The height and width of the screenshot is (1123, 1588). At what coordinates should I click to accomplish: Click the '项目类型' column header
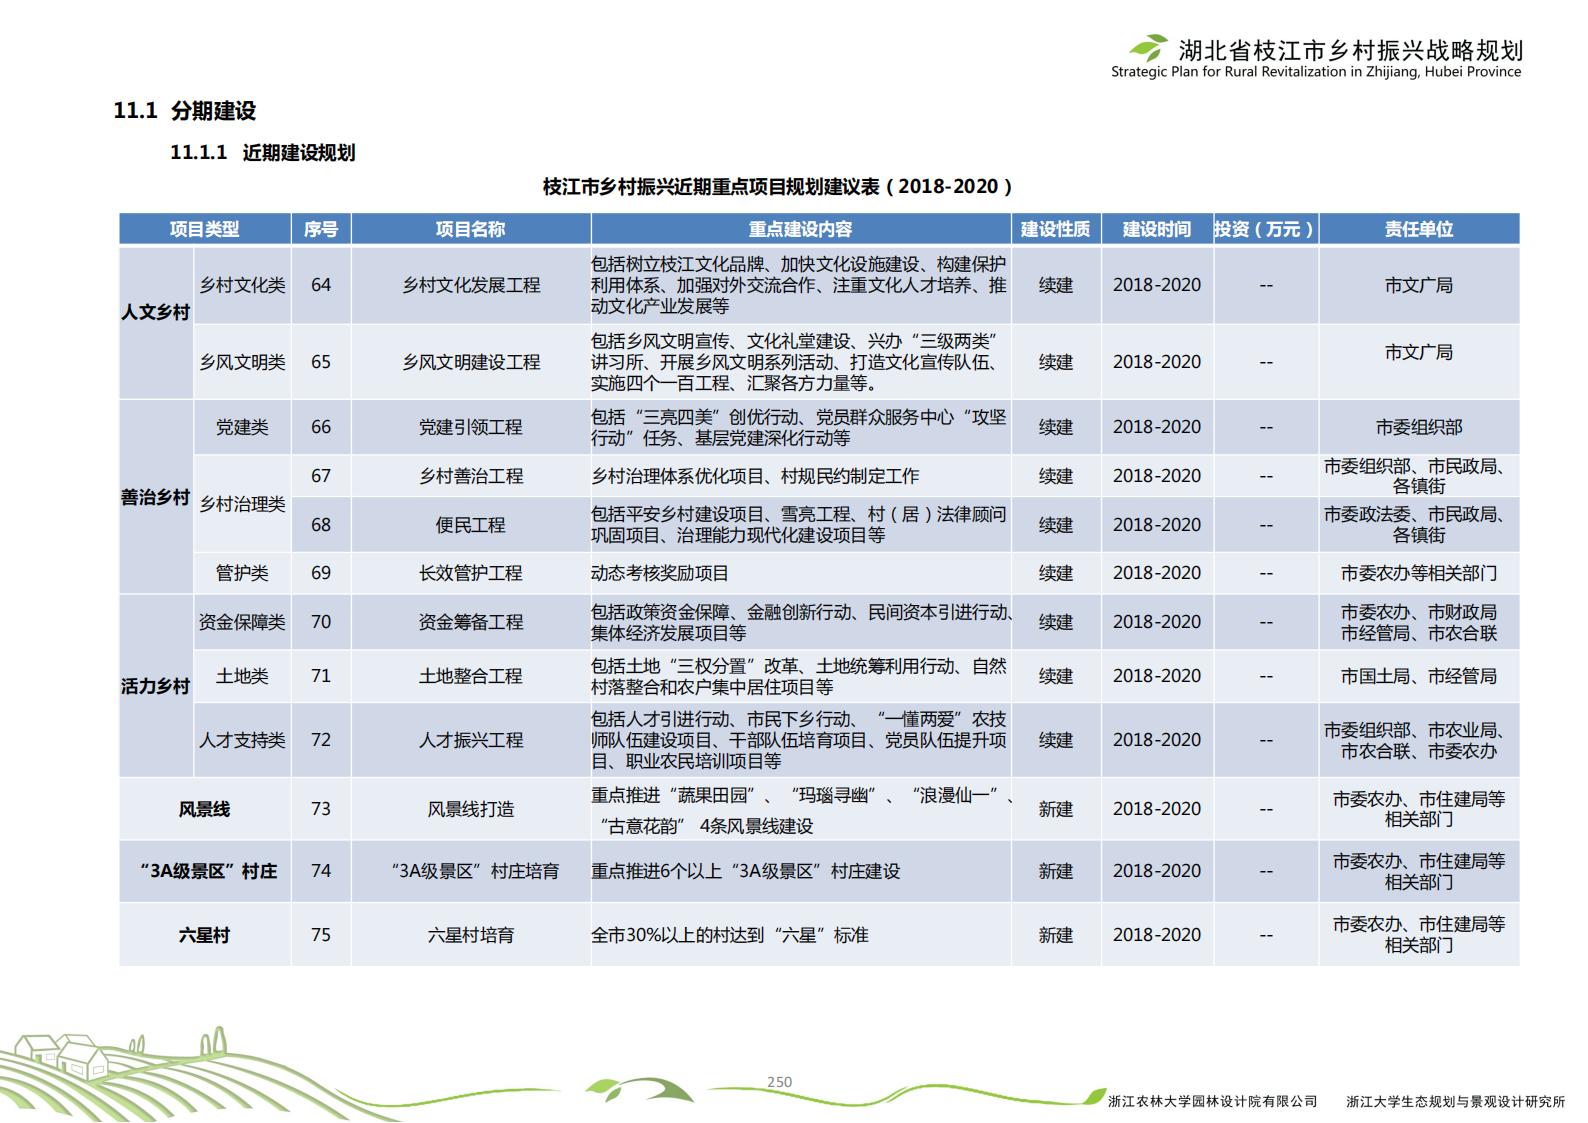click(x=205, y=229)
